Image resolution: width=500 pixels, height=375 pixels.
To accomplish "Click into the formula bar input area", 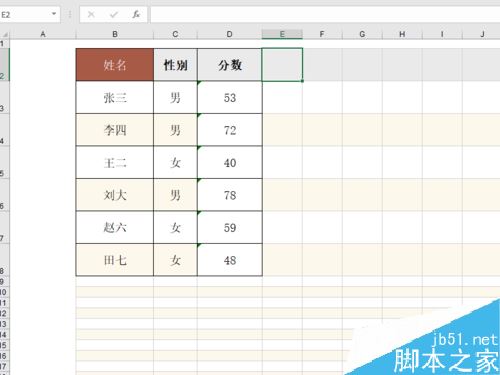I will tap(325, 15).
